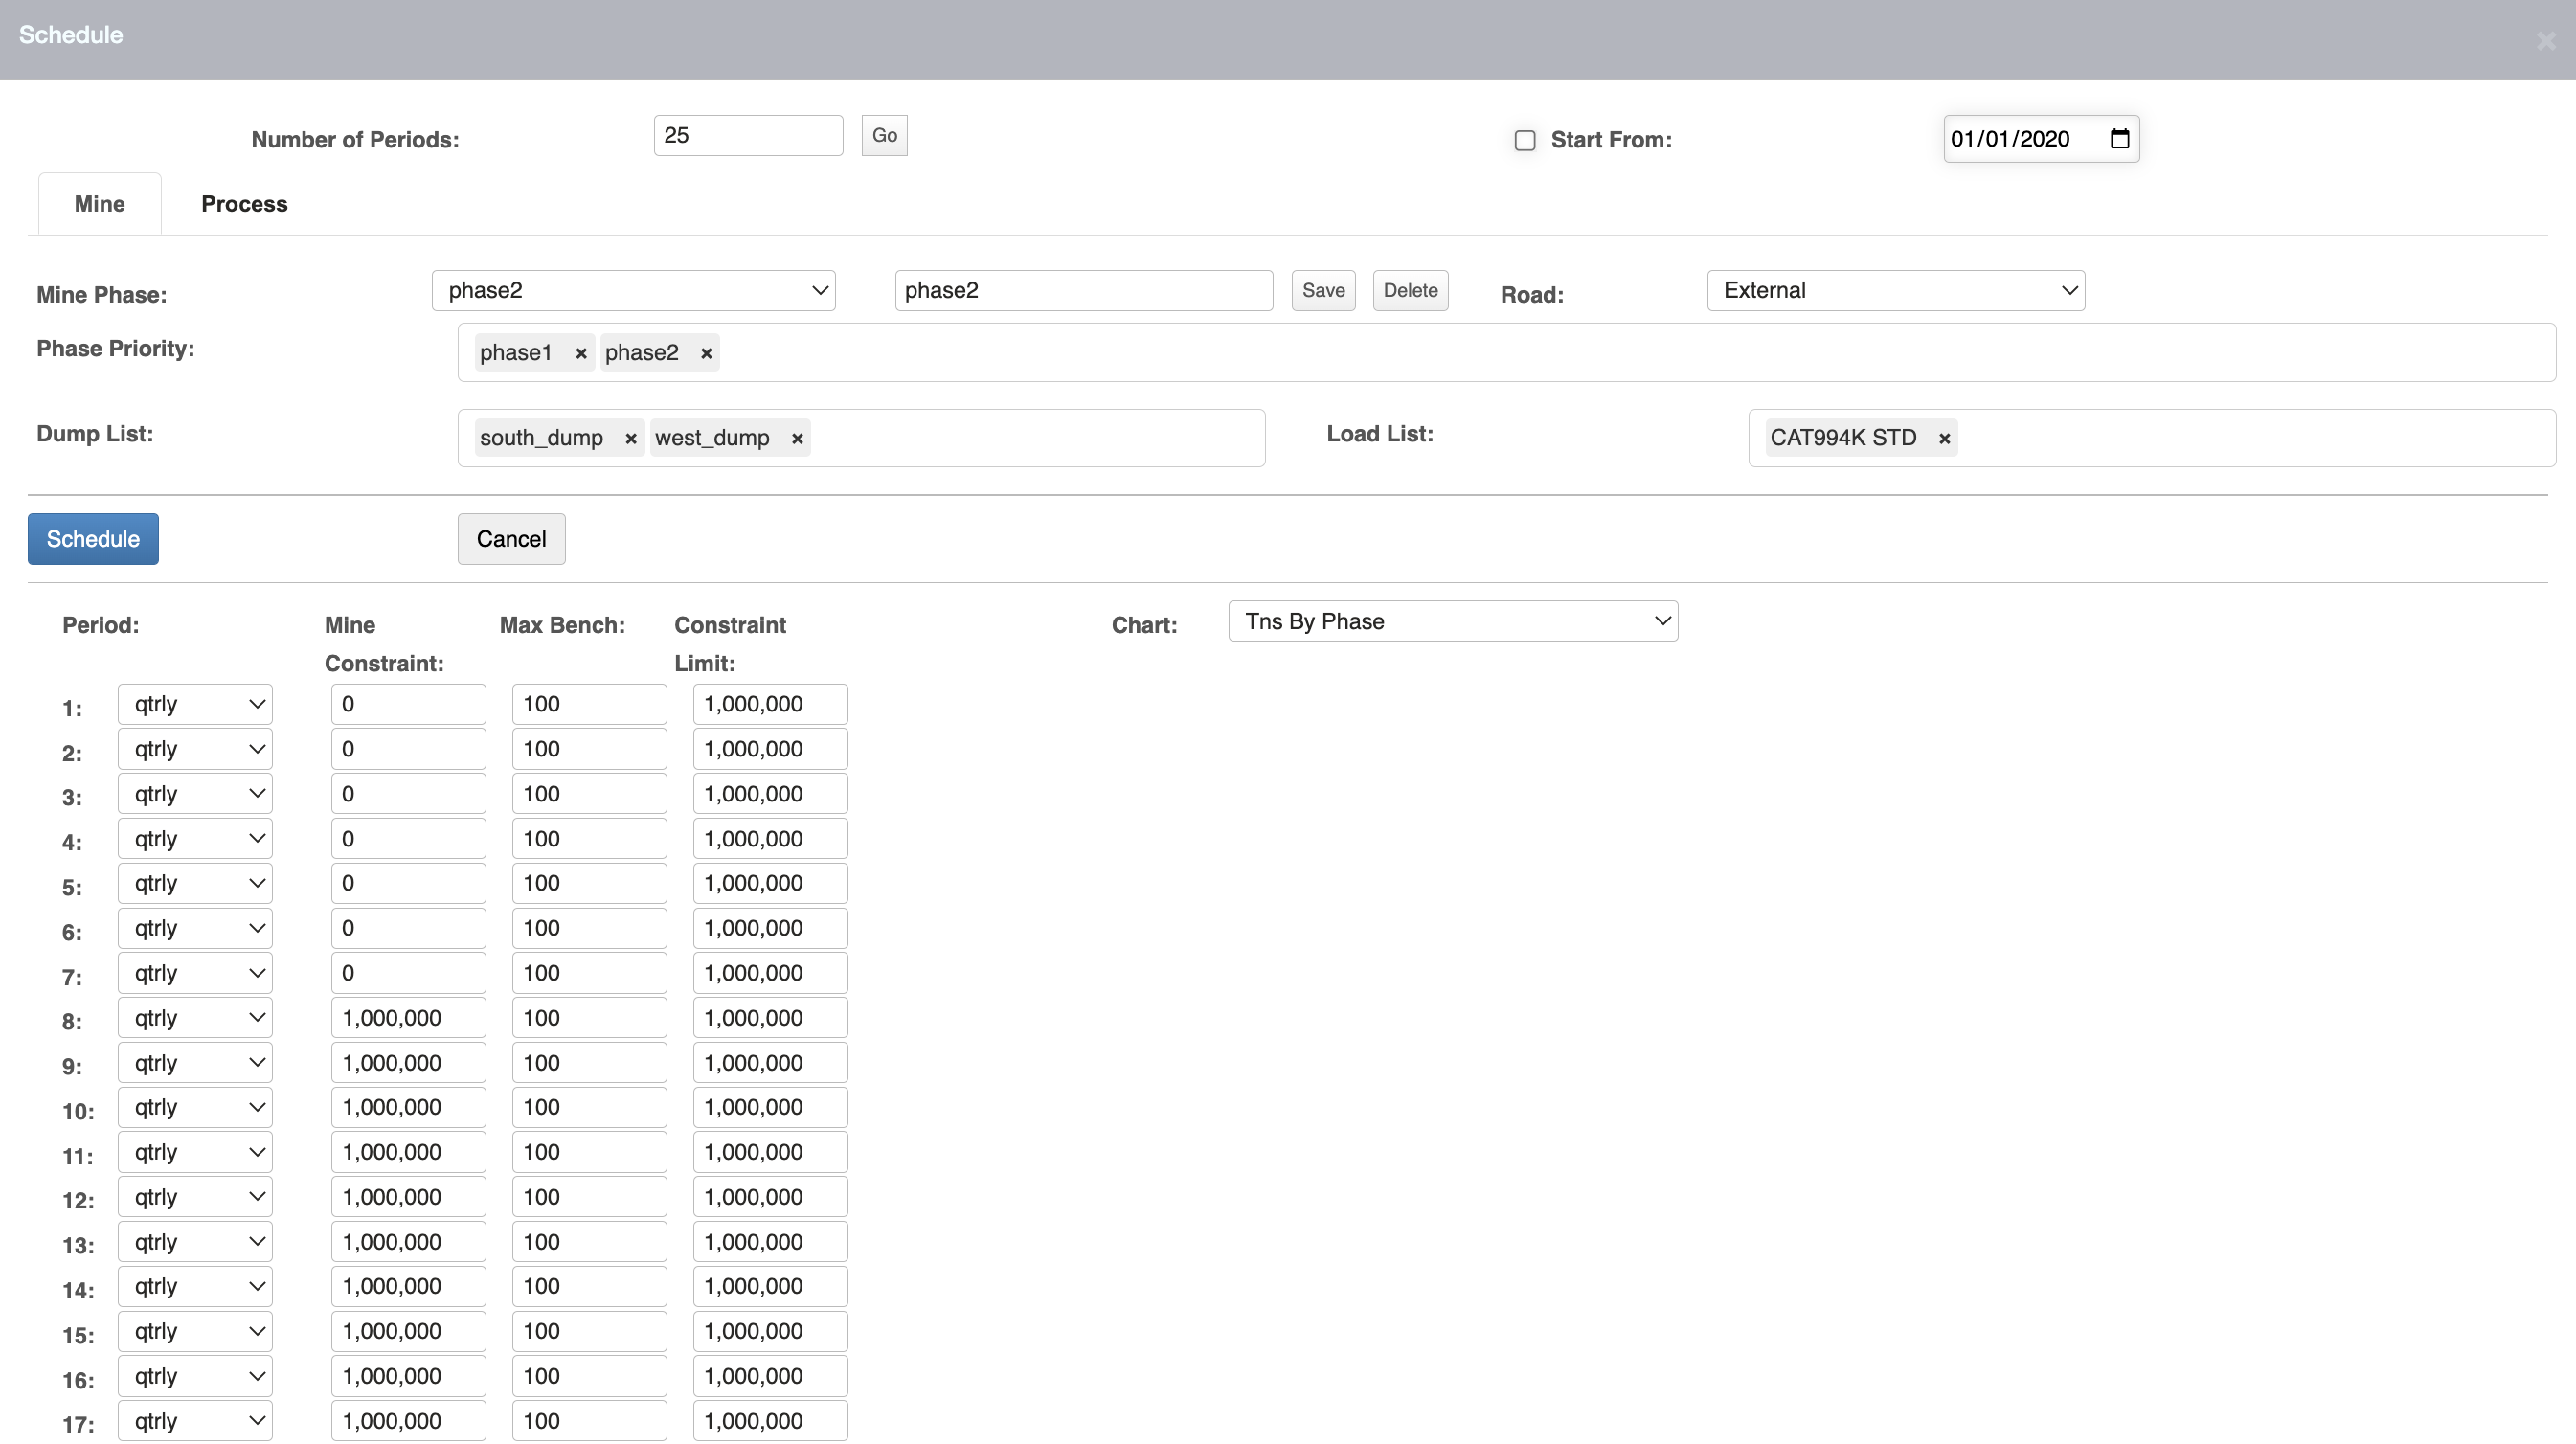This screenshot has height=1444, width=2576.
Task: Remove phase2 tag from Phase Priority
Action: (x=706, y=353)
